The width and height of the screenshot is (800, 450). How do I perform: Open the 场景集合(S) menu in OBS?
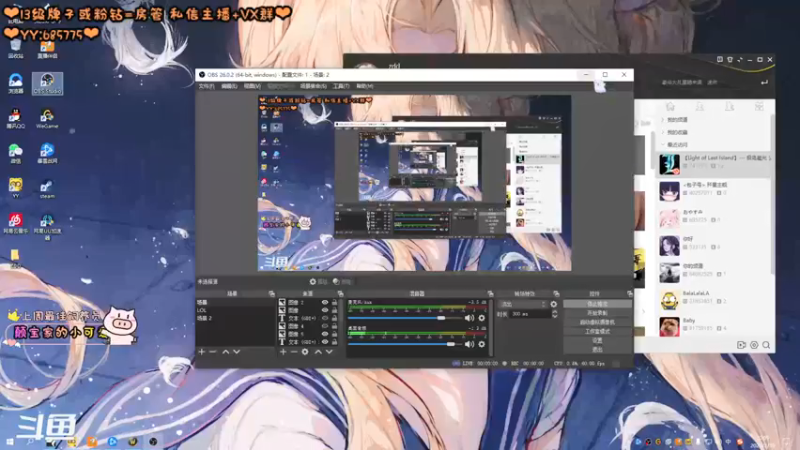(x=313, y=86)
